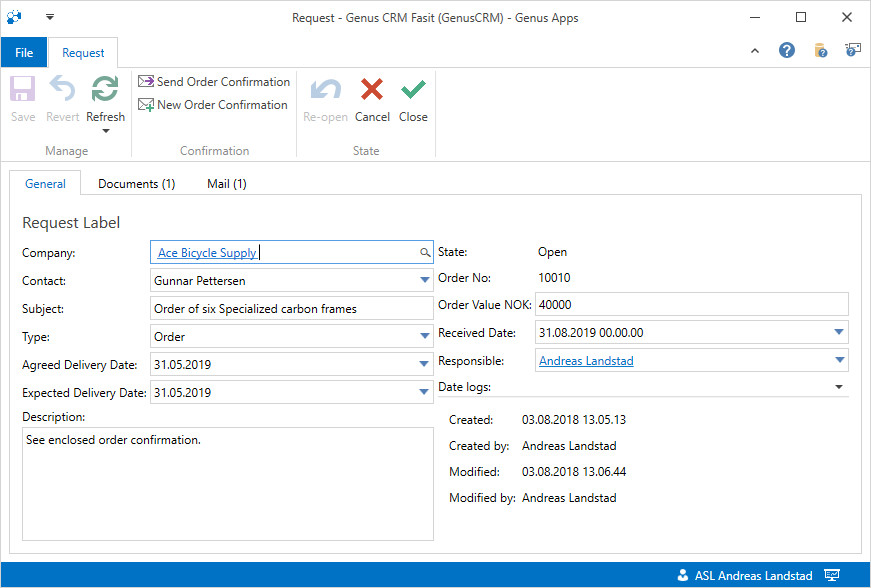This screenshot has width=871, height=588.
Task: Open the Received Date dropdown arrow
Action: tap(839, 332)
